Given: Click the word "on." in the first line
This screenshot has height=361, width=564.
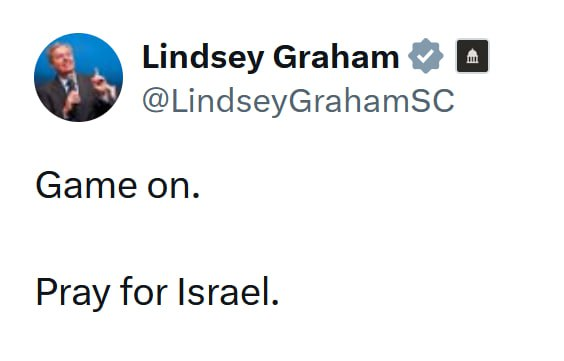Looking at the screenshot, I should pyautogui.click(x=173, y=187).
